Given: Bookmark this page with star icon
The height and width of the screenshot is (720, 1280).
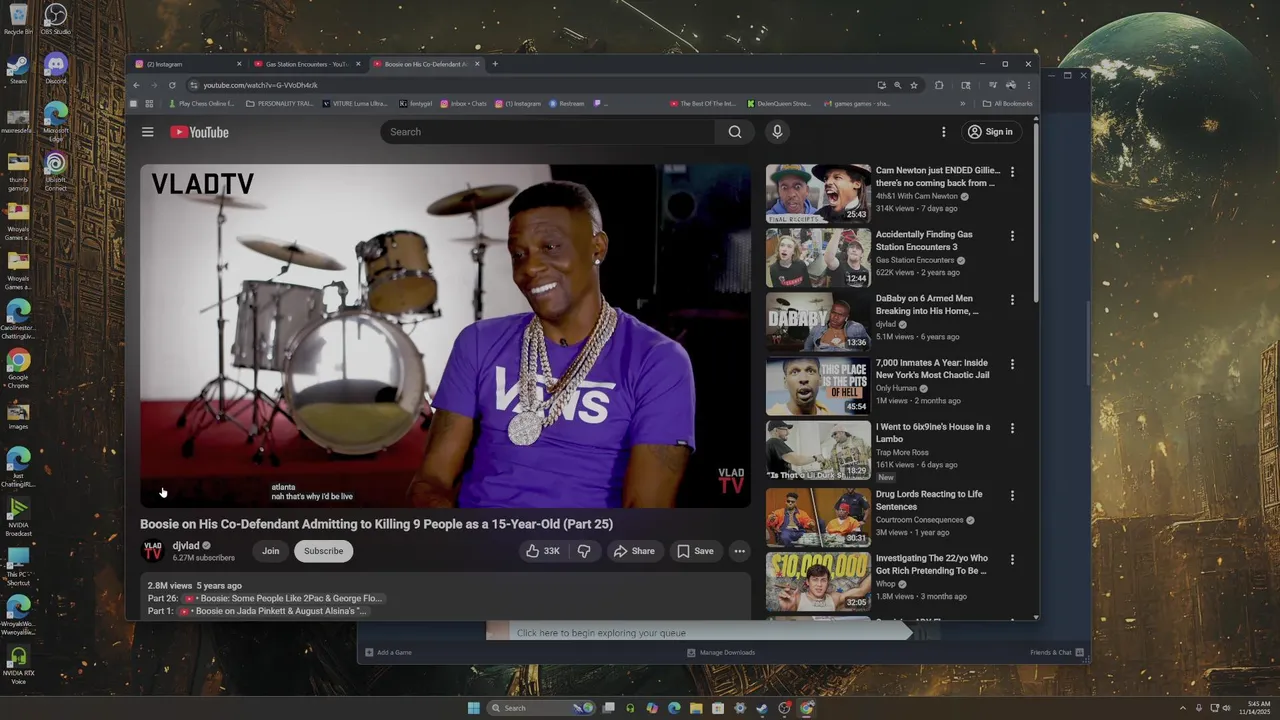Looking at the screenshot, I should tap(914, 85).
